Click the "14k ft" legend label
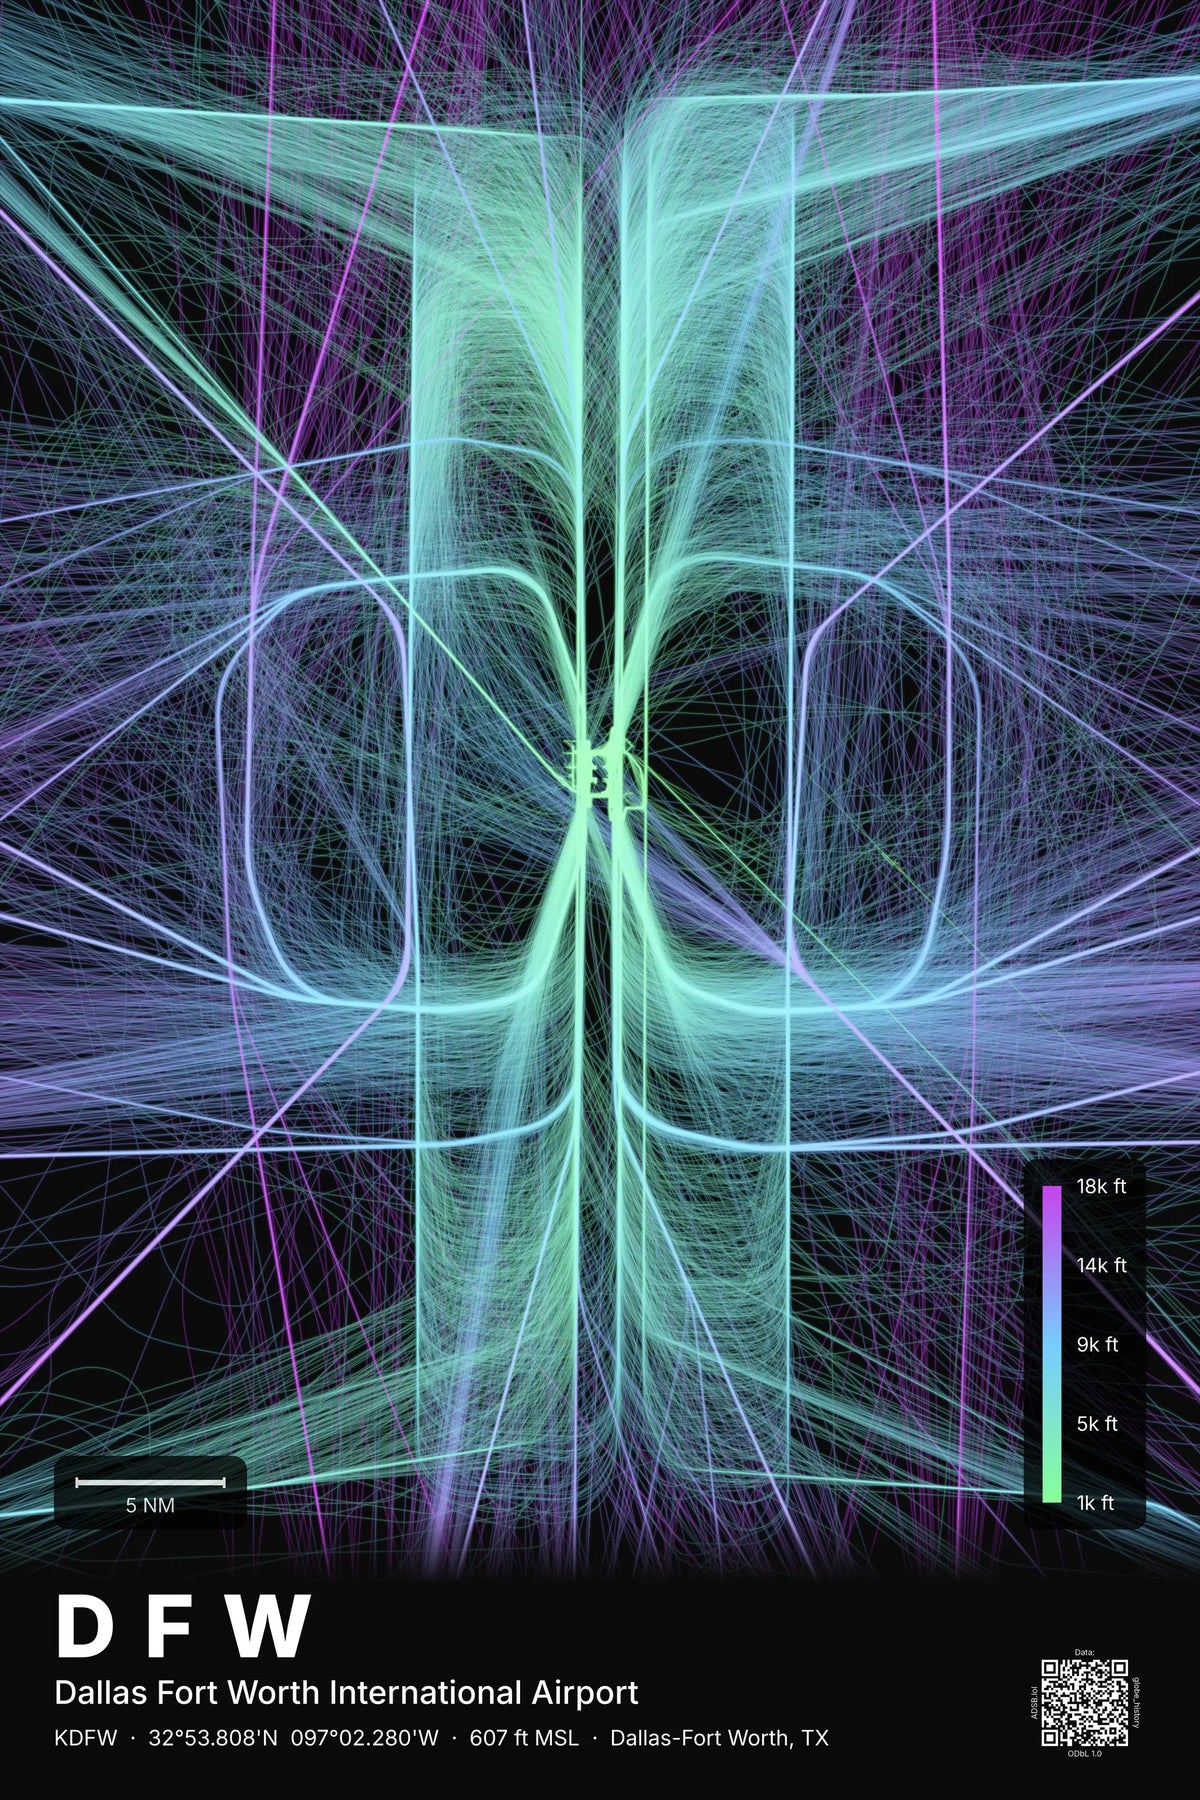 (x=1101, y=1265)
